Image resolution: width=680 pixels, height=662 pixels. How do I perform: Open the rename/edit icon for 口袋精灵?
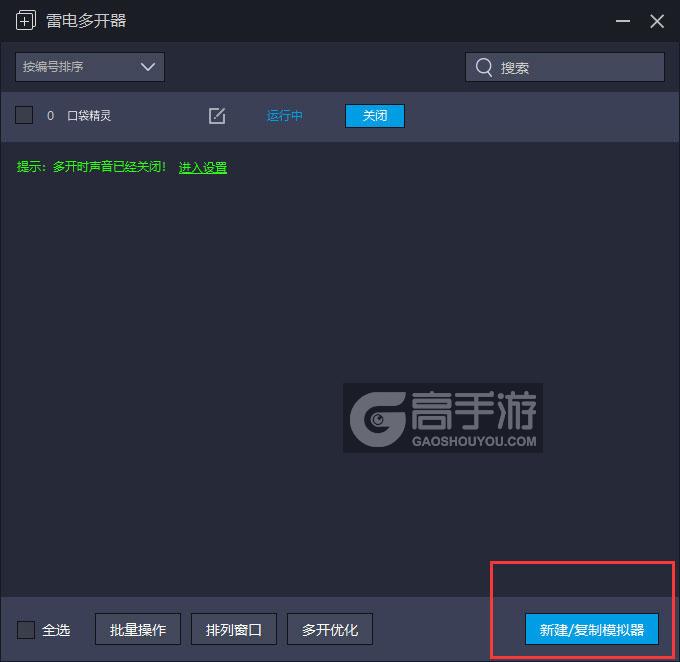(217, 116)
